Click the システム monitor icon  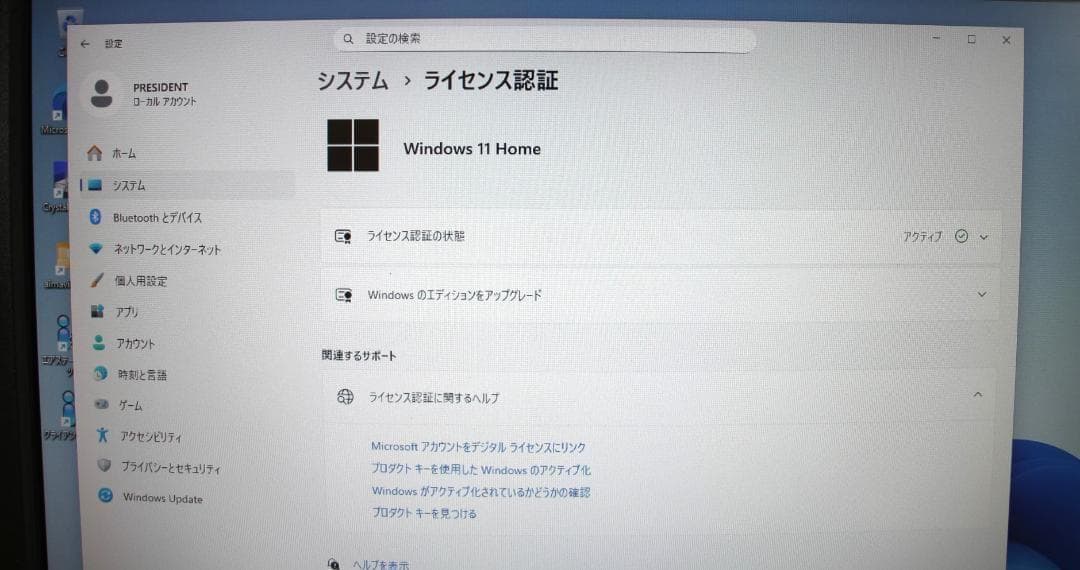(94, 185)
